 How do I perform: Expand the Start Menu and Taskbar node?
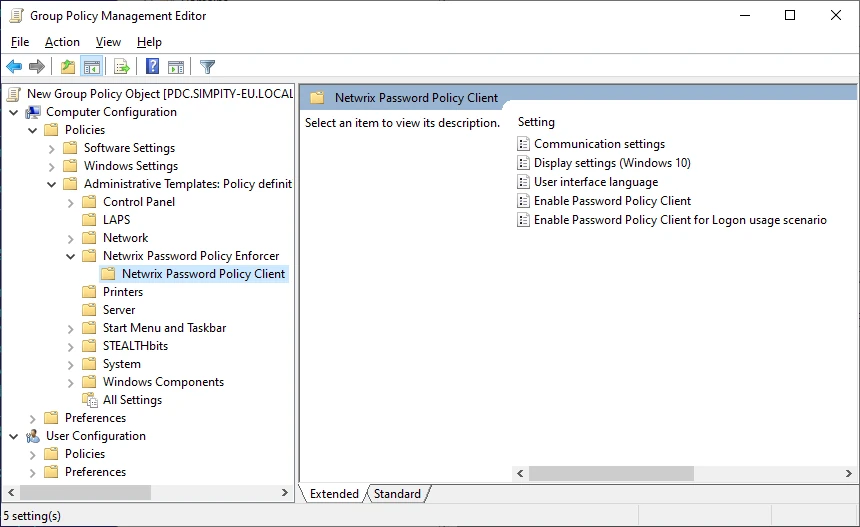click(x=70, y=328)
